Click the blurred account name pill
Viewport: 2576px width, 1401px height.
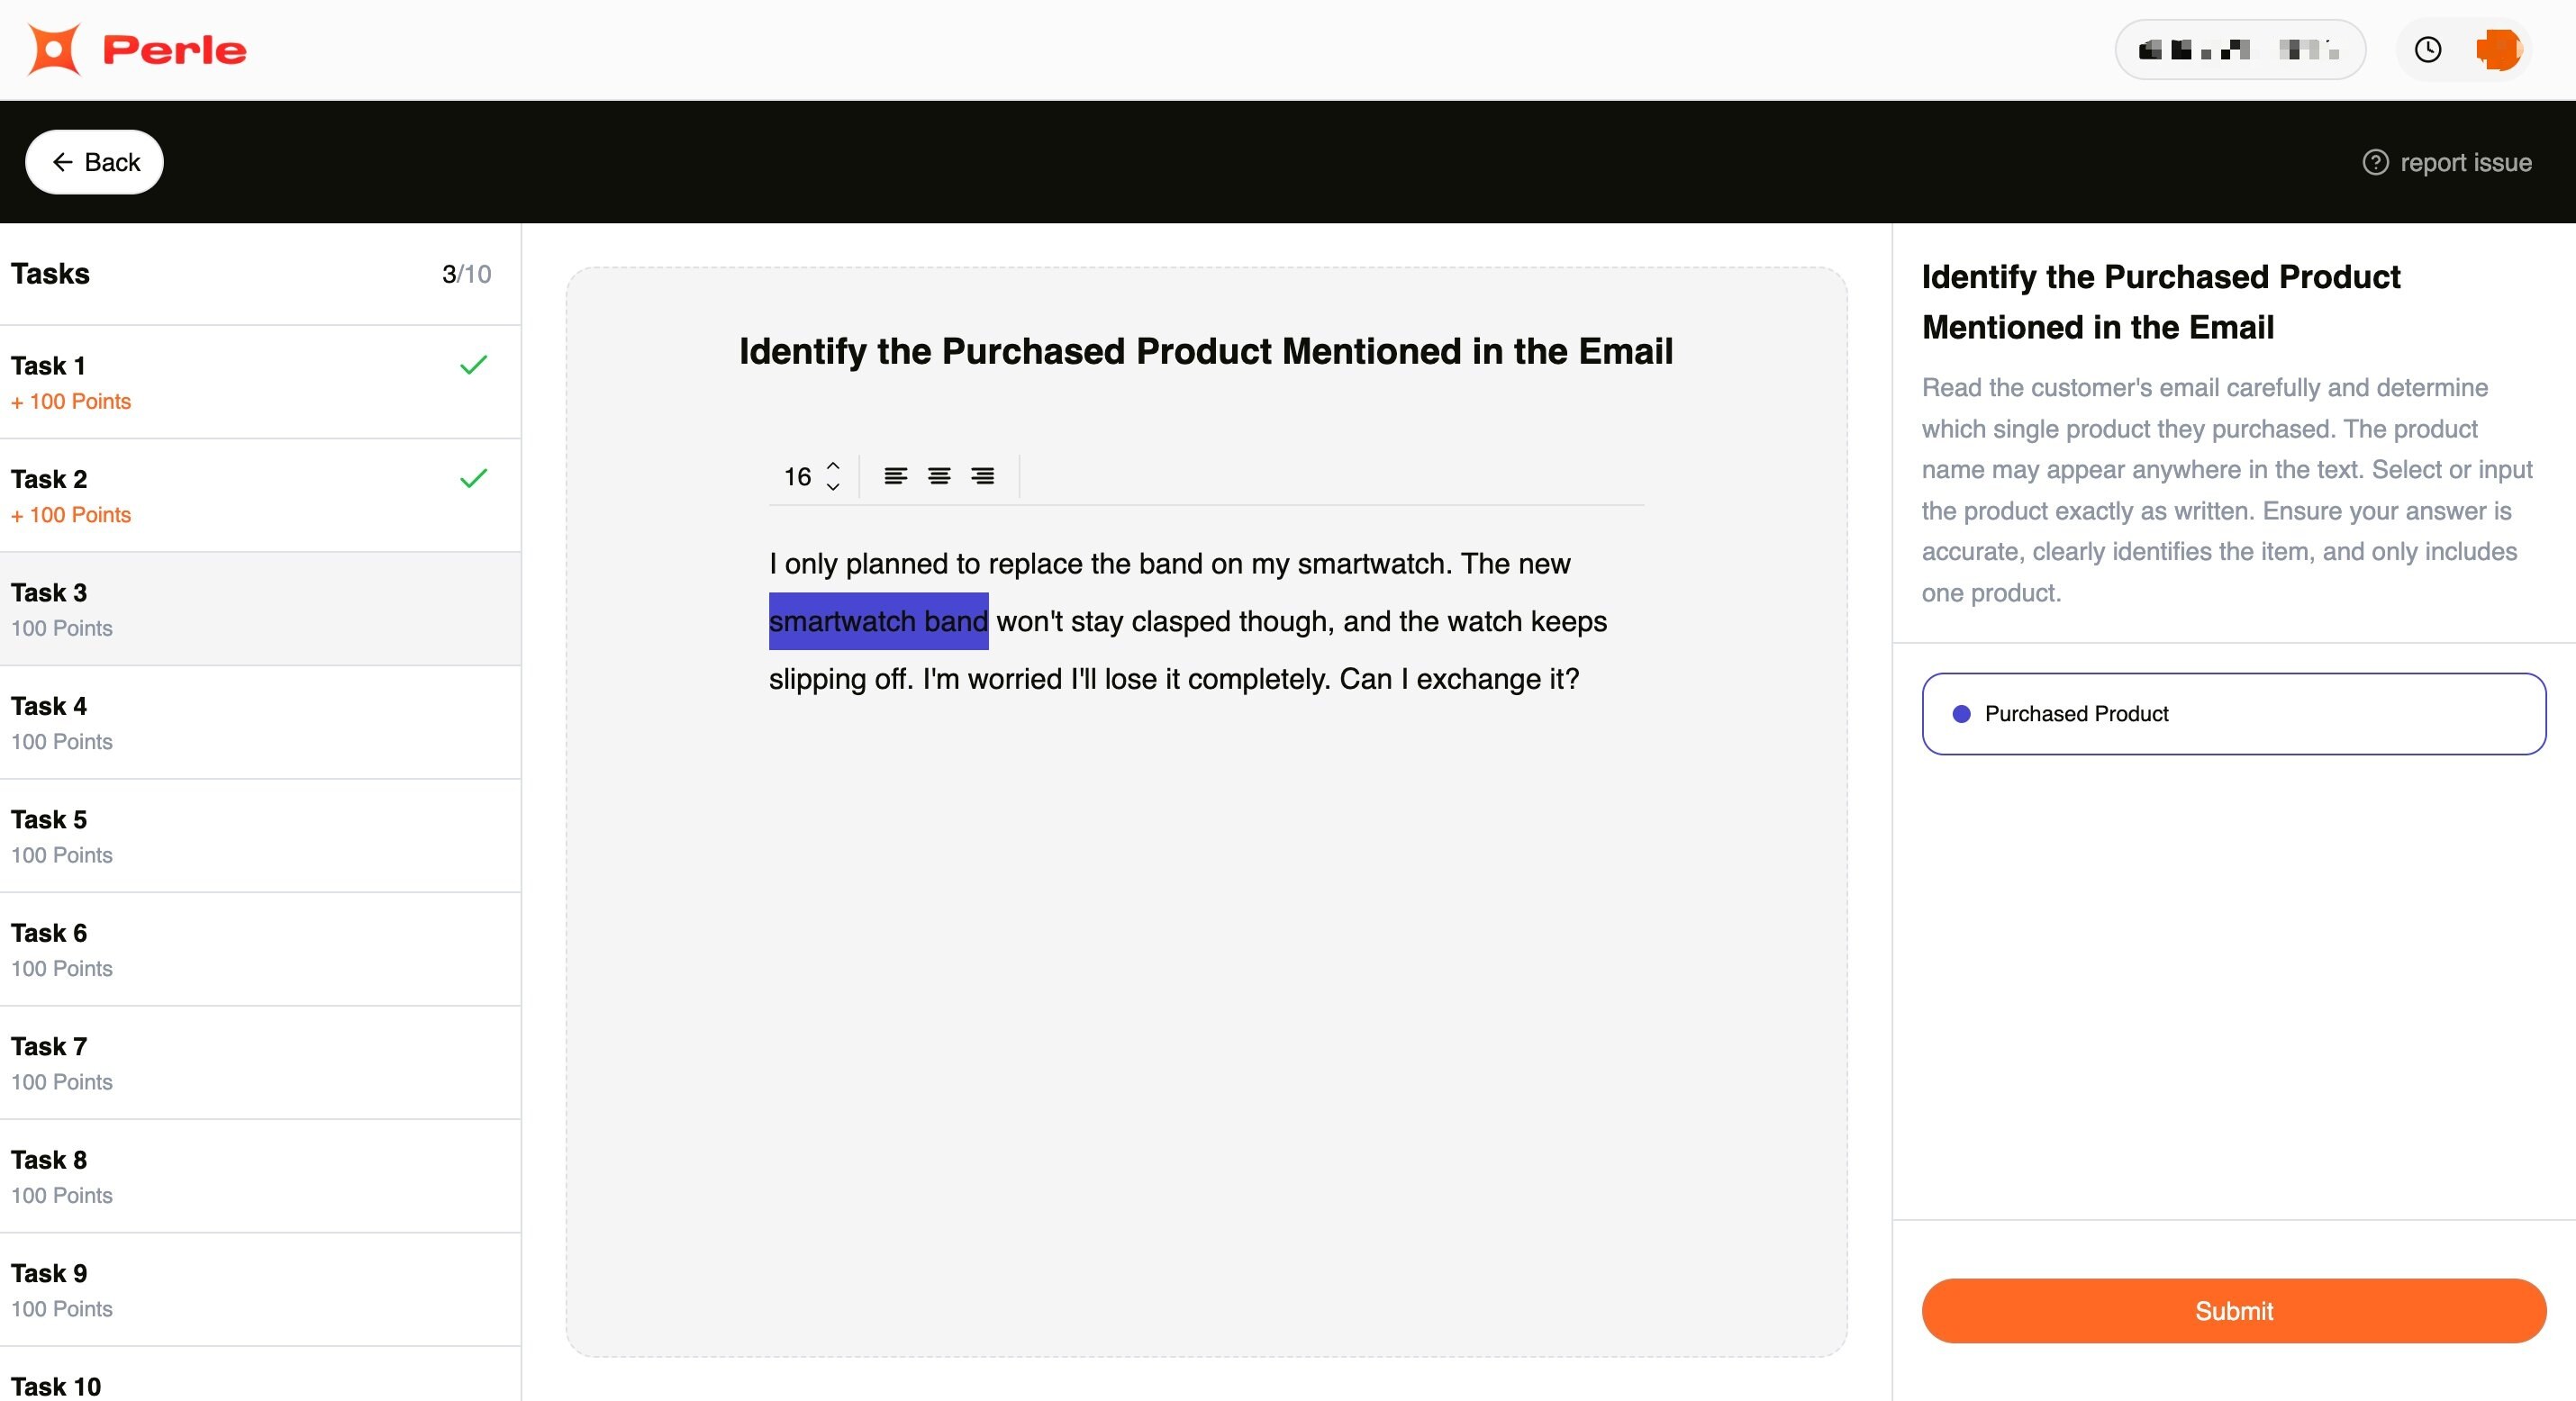pos(2239,50)
